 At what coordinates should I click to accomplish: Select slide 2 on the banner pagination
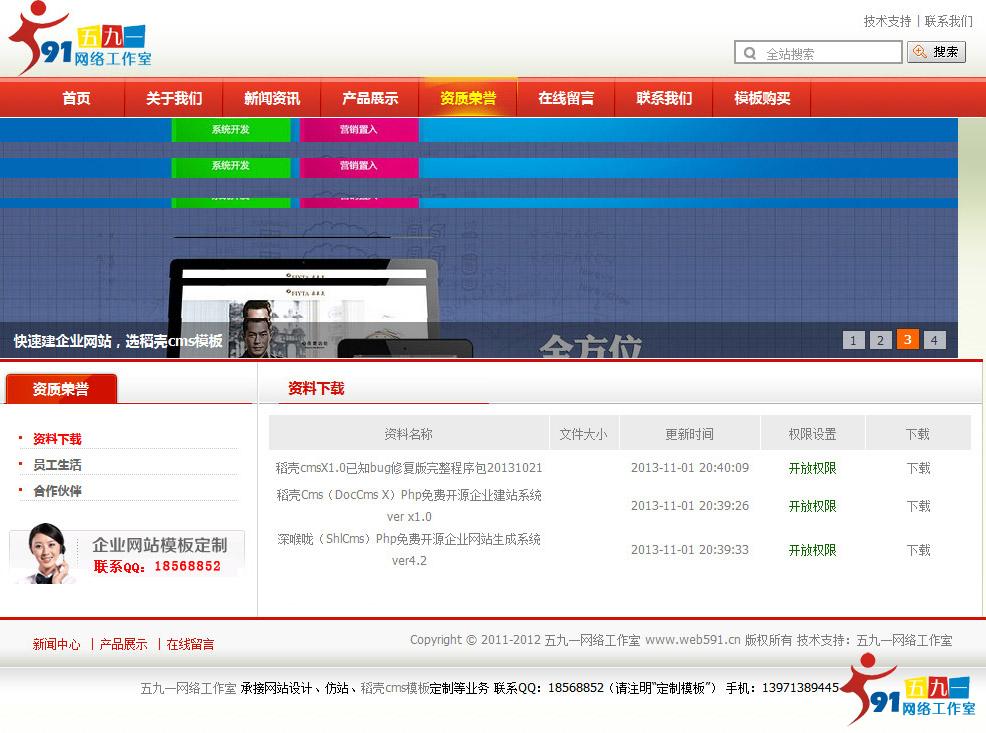(x=880, y=340)
